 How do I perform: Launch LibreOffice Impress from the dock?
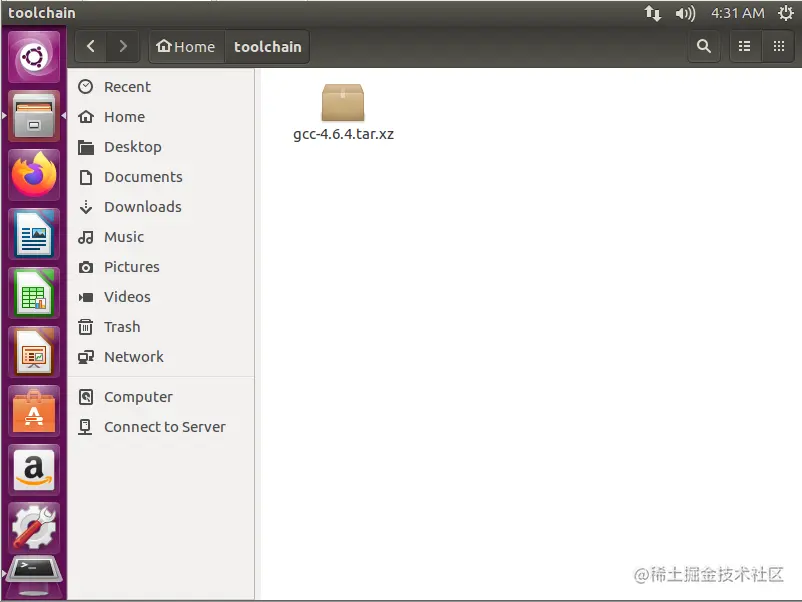[34, 352]
